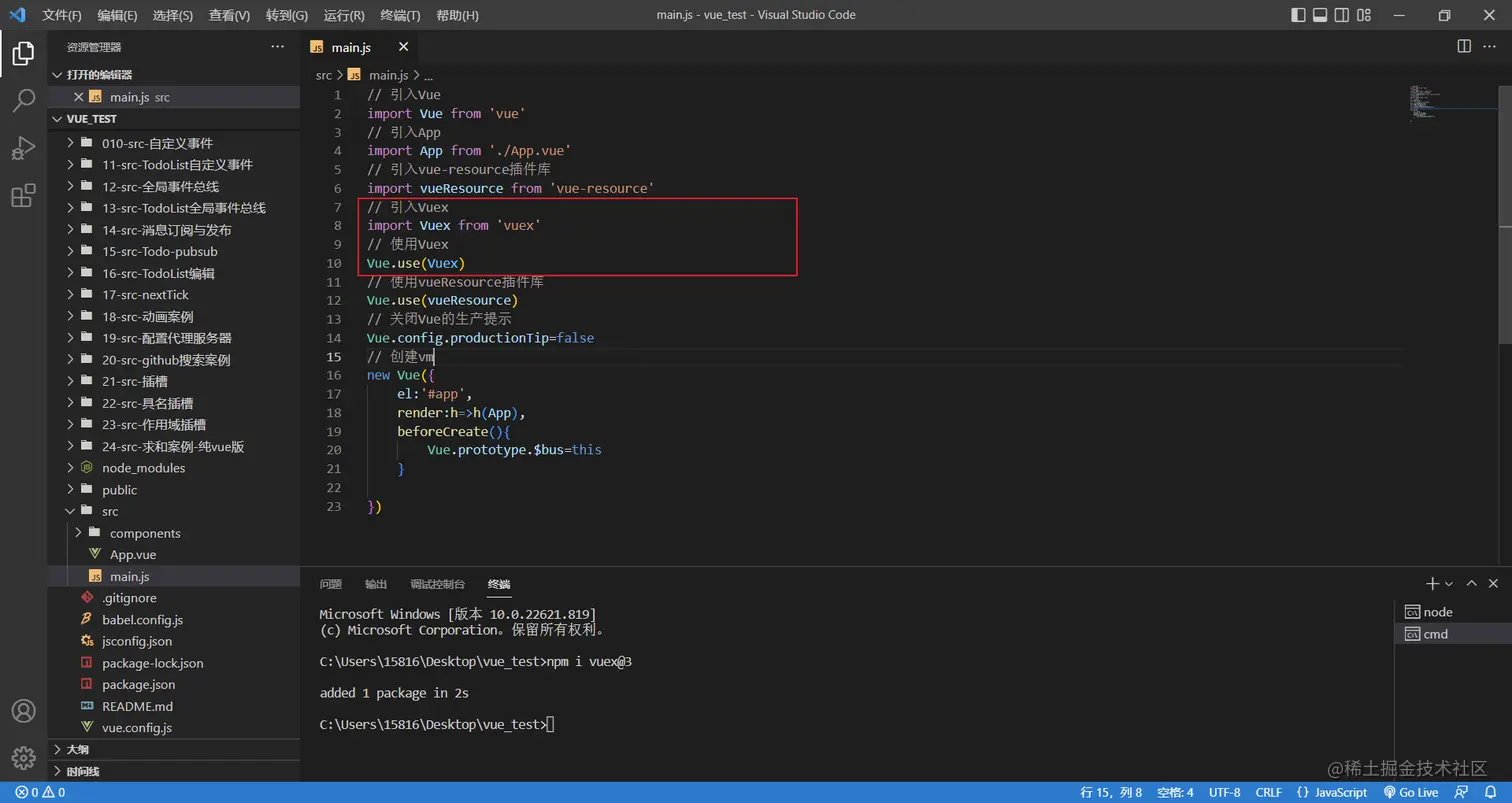Toggle the primary side bar layout icon
Viewport: 1512px width, 803px height.
1298,15
